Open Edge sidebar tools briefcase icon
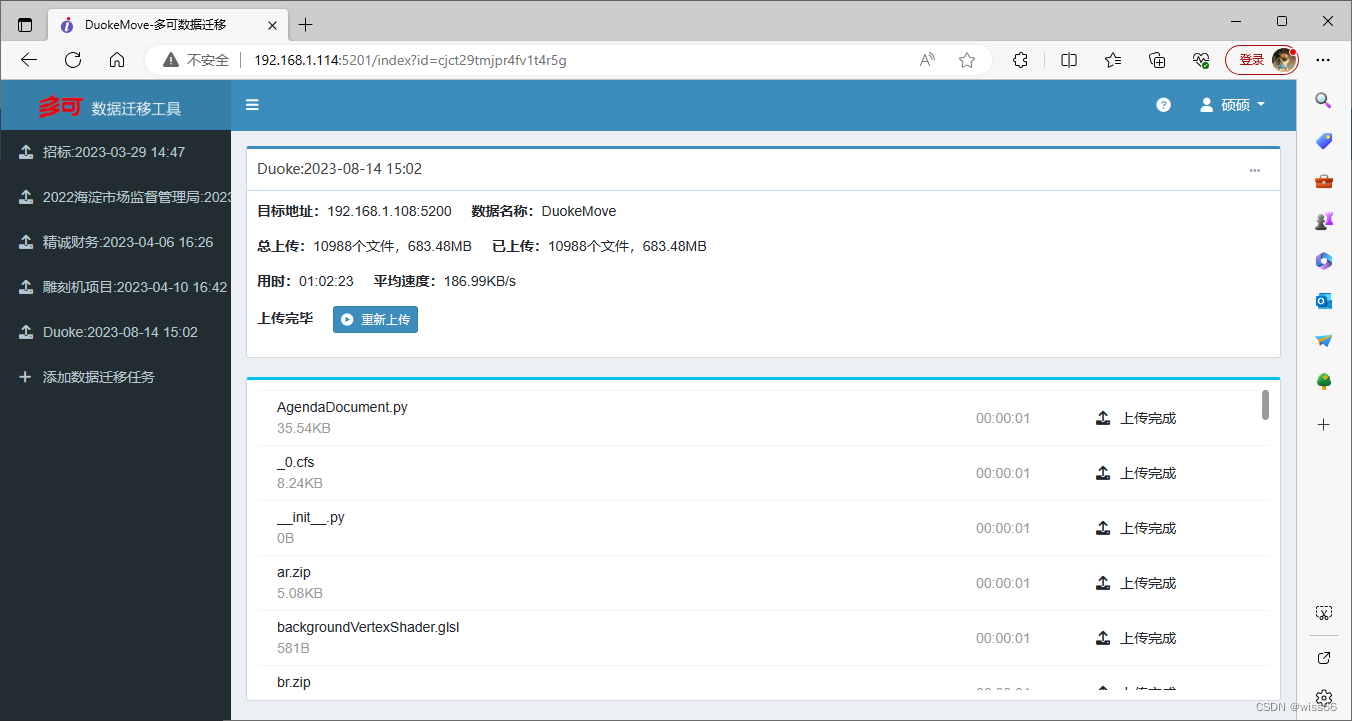Viewport: 1352px width, 721px height. coord(1323,181)
